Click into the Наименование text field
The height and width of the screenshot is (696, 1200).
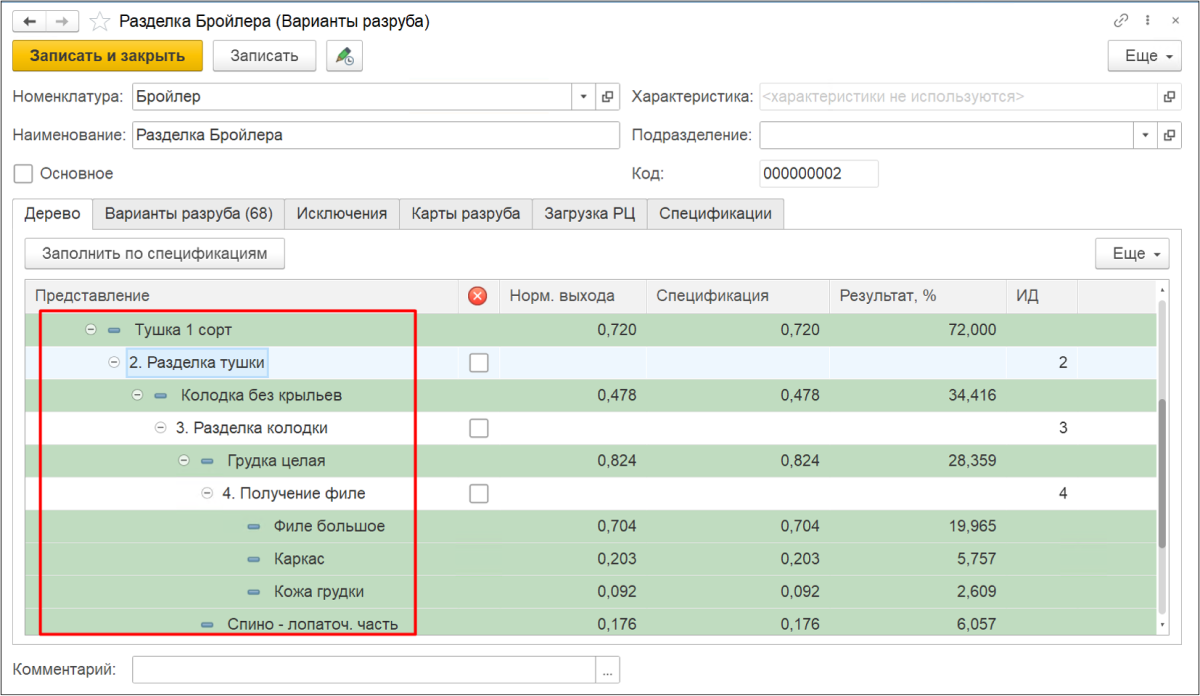375,135
